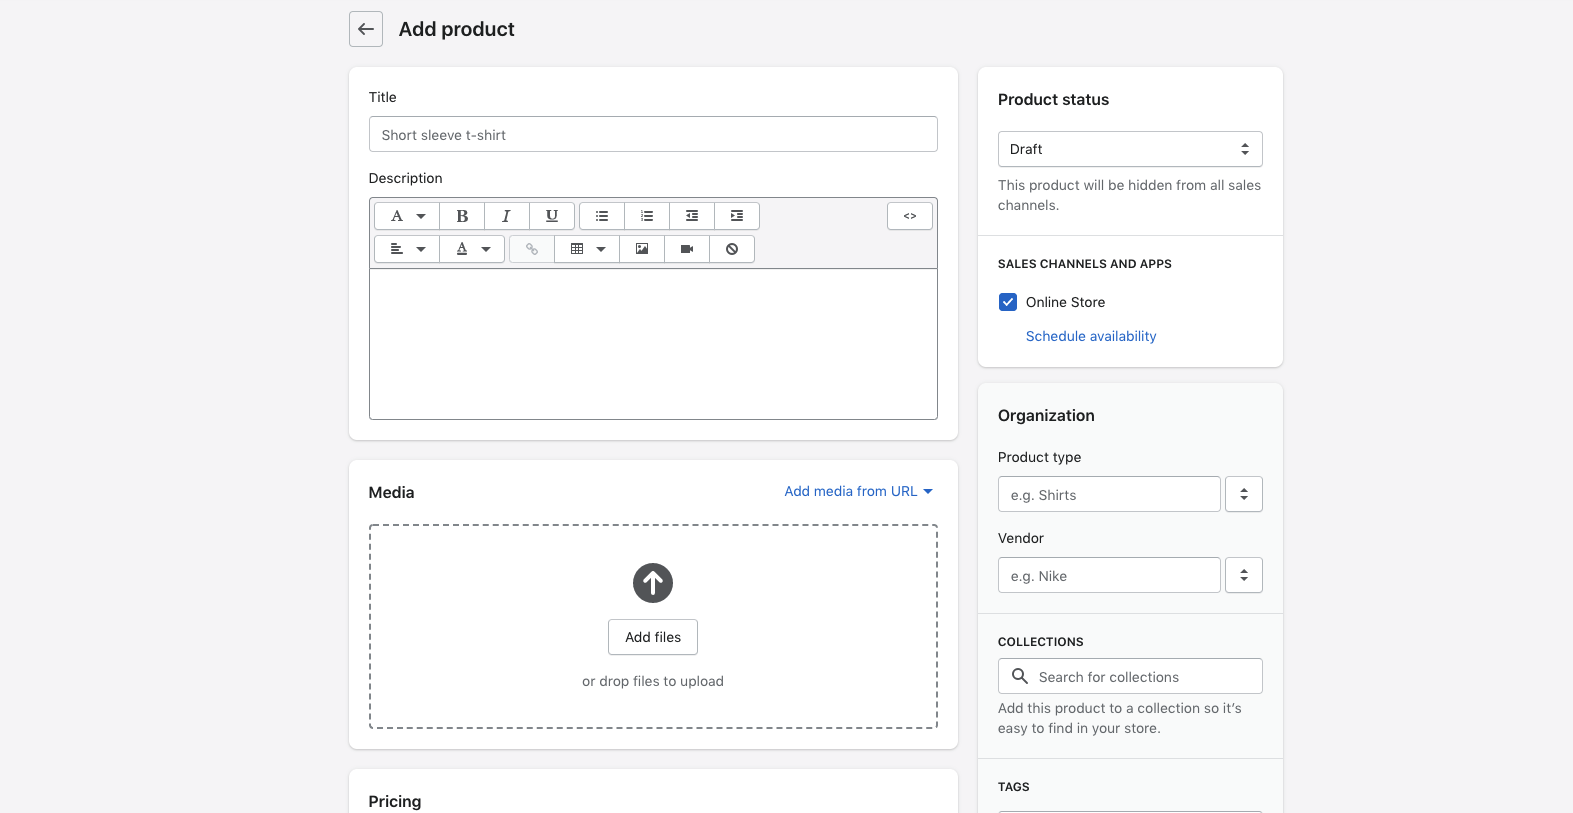1573x813 pixels.
Task: Click the product Title input field
Action: pos(653,134)
